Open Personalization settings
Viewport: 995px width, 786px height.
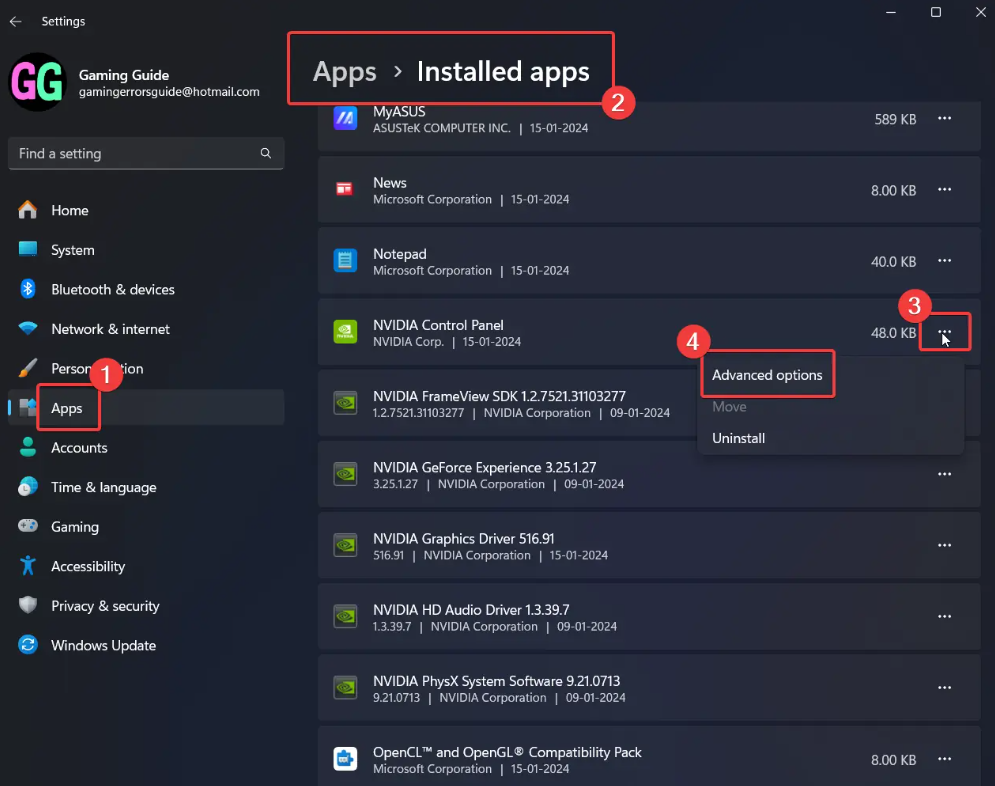(146, 369)
